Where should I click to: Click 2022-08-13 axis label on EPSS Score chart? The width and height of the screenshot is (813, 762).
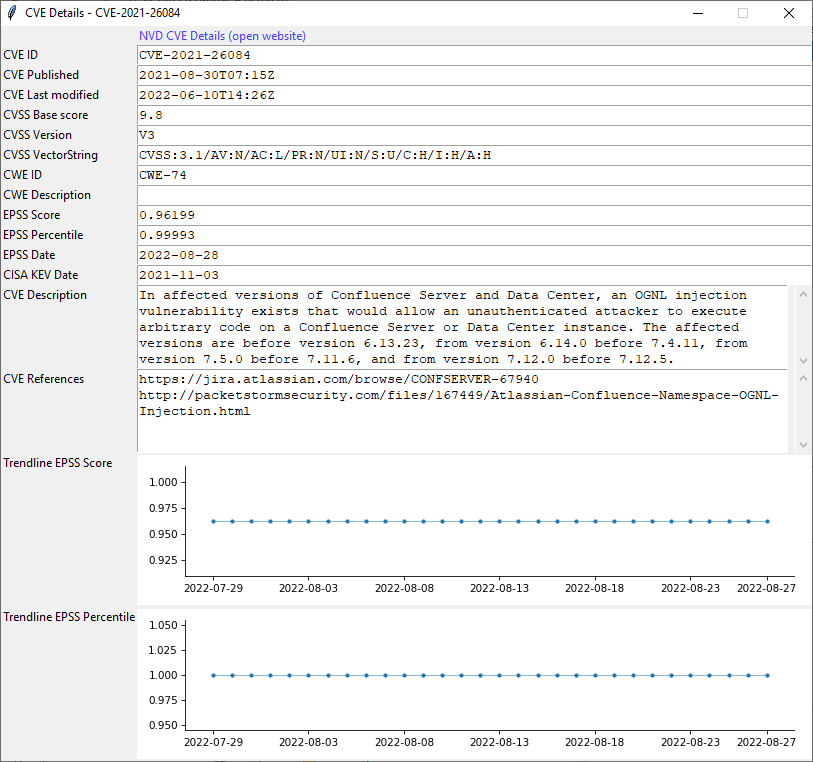pyautogui.click(x=499, y=588)
